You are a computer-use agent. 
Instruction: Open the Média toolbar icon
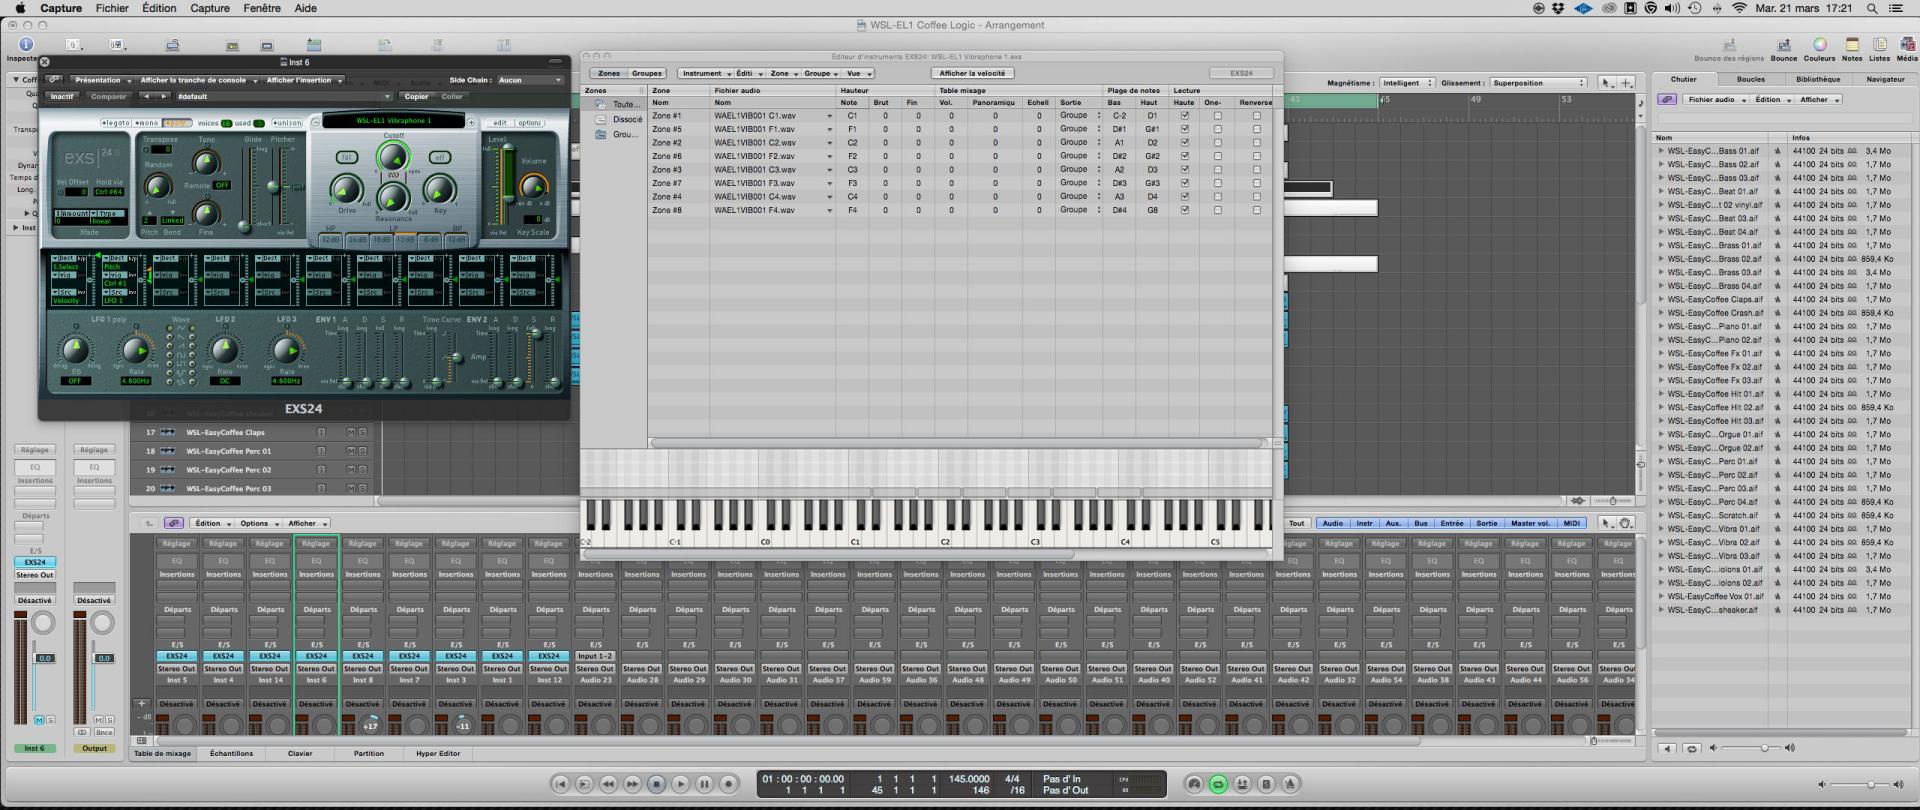tap(1907, 45)
